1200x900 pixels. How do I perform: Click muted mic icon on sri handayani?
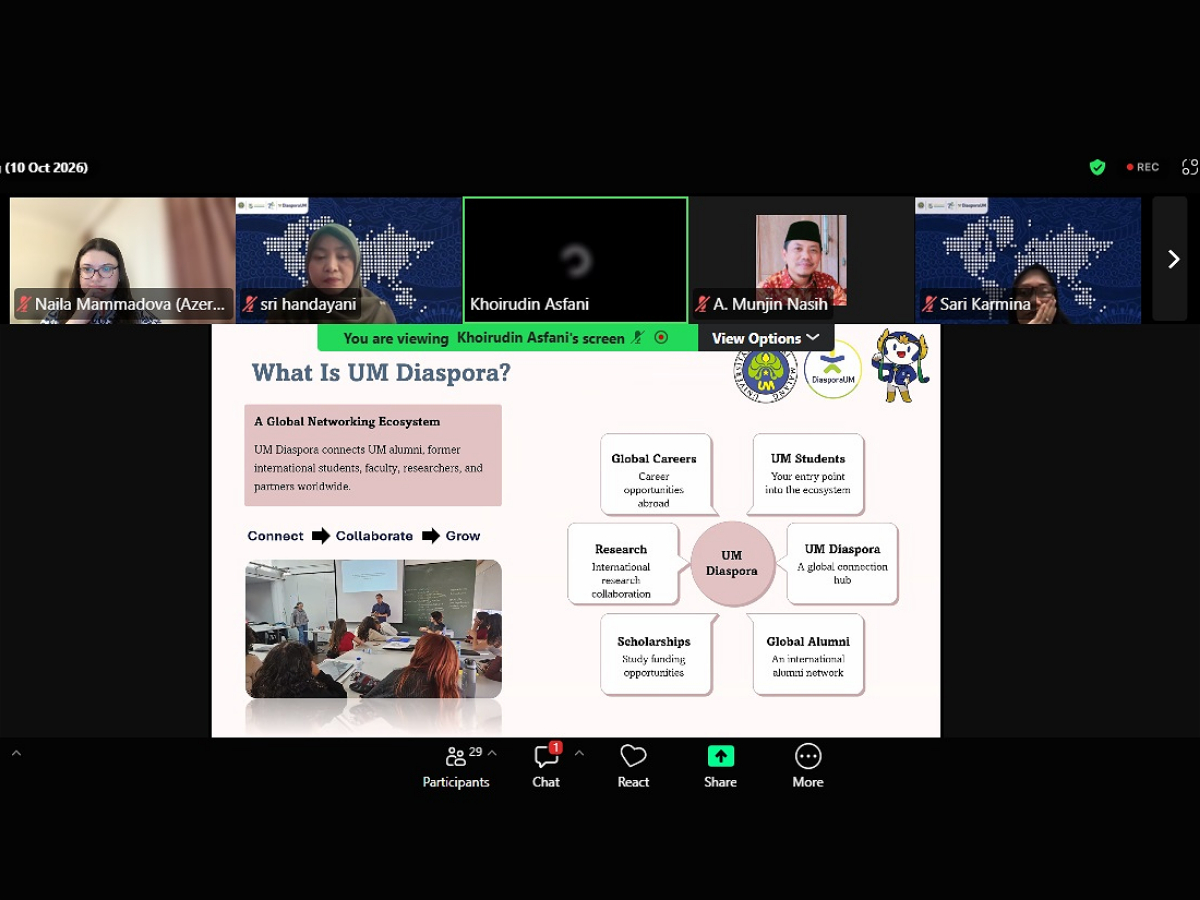click(x=249, y=304)
